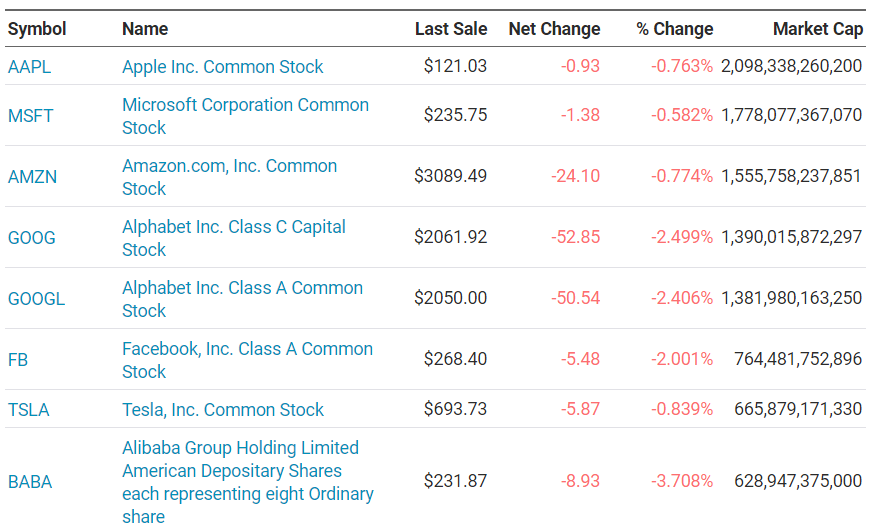887x524 pixels.
Task: Open Microsoft Corporation Common Stock page
Action: (x=246, y=116)
